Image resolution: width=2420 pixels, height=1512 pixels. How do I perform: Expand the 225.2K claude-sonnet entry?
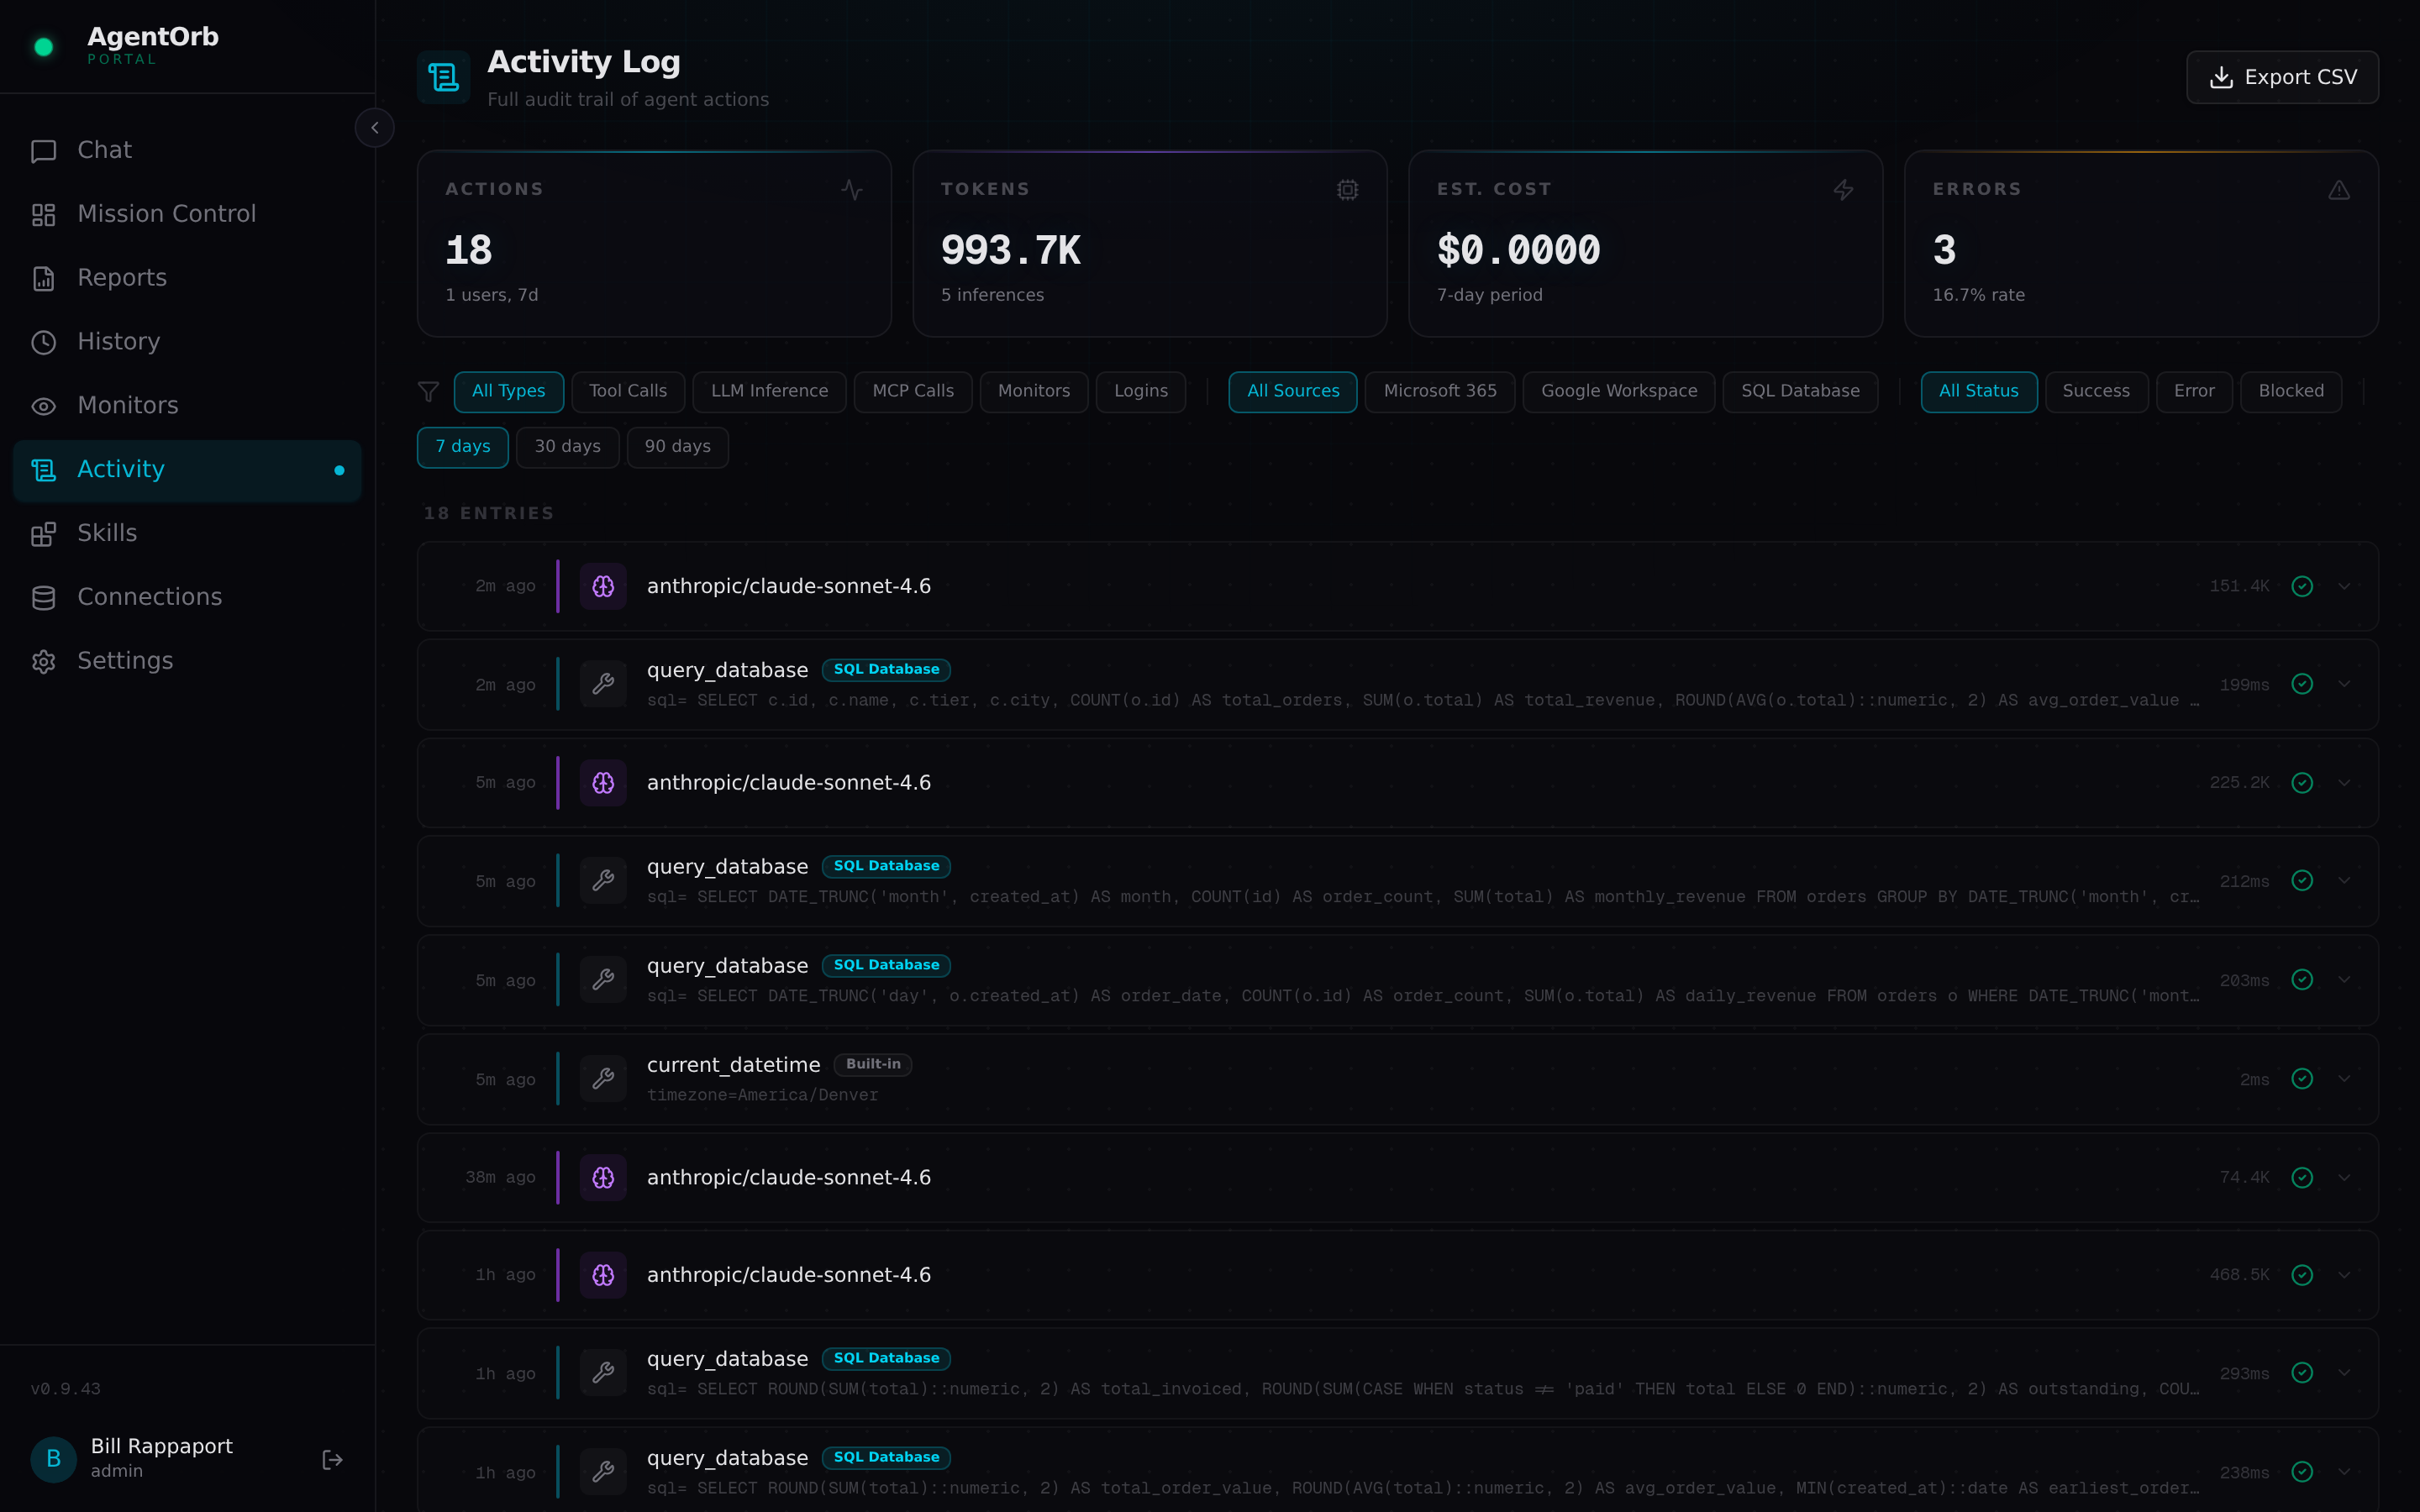click(2344, 783)
